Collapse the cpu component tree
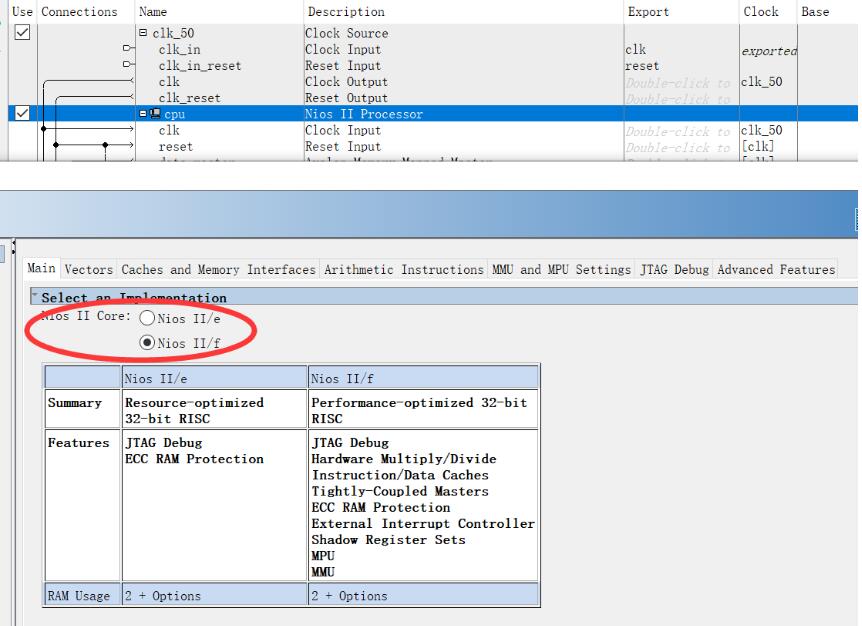The height and width of the screenshot is (626, 862). click(143, 114)
